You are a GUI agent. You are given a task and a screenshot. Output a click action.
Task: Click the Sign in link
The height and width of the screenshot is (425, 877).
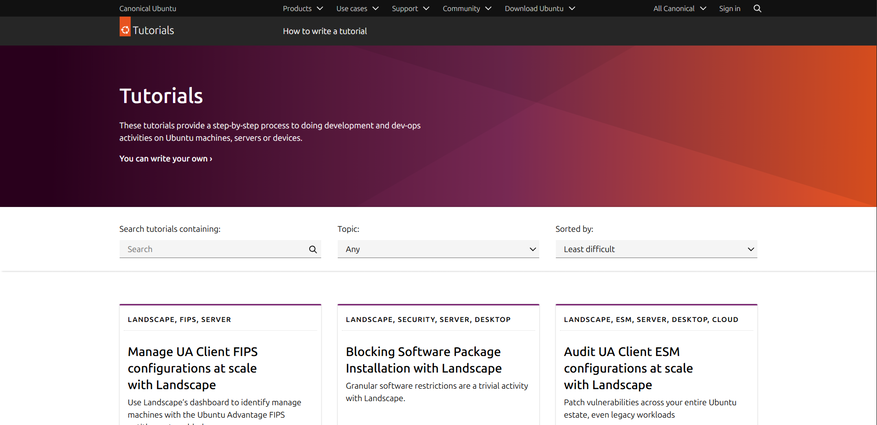pyautogui.click(x=730, y=8)
